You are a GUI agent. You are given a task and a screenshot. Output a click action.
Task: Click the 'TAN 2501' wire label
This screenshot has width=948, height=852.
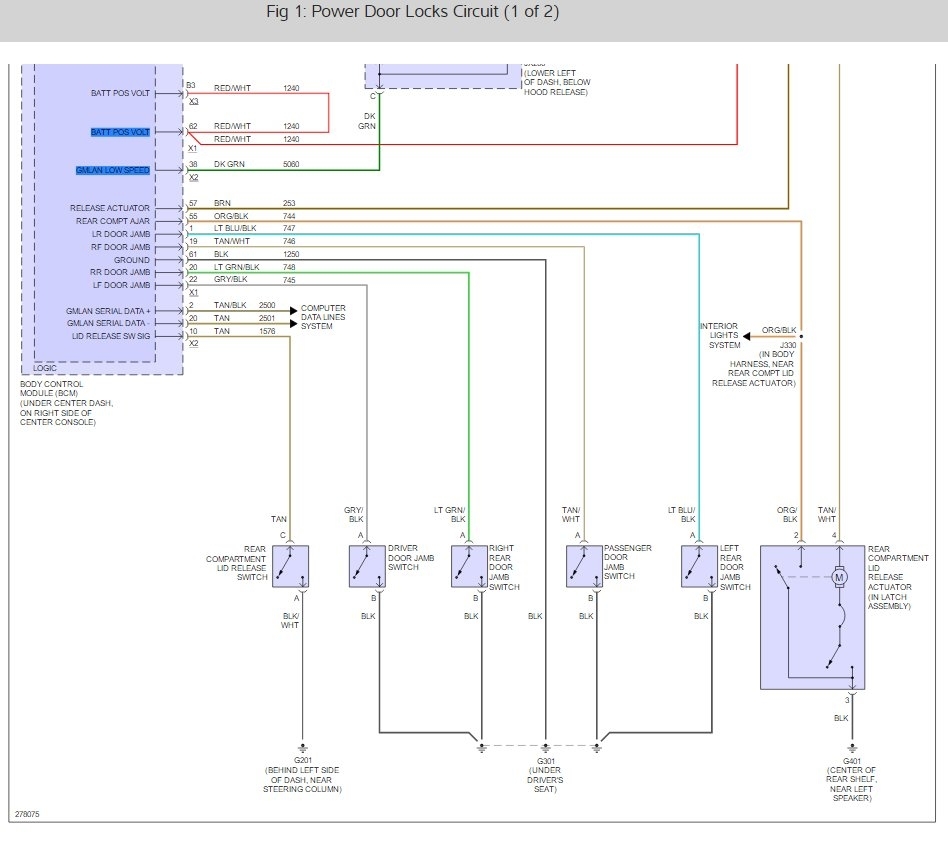[x=244, y=318]
